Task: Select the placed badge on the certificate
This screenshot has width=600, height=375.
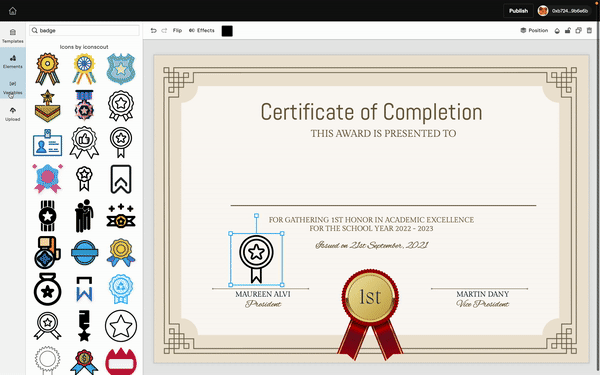Action: 256,259
